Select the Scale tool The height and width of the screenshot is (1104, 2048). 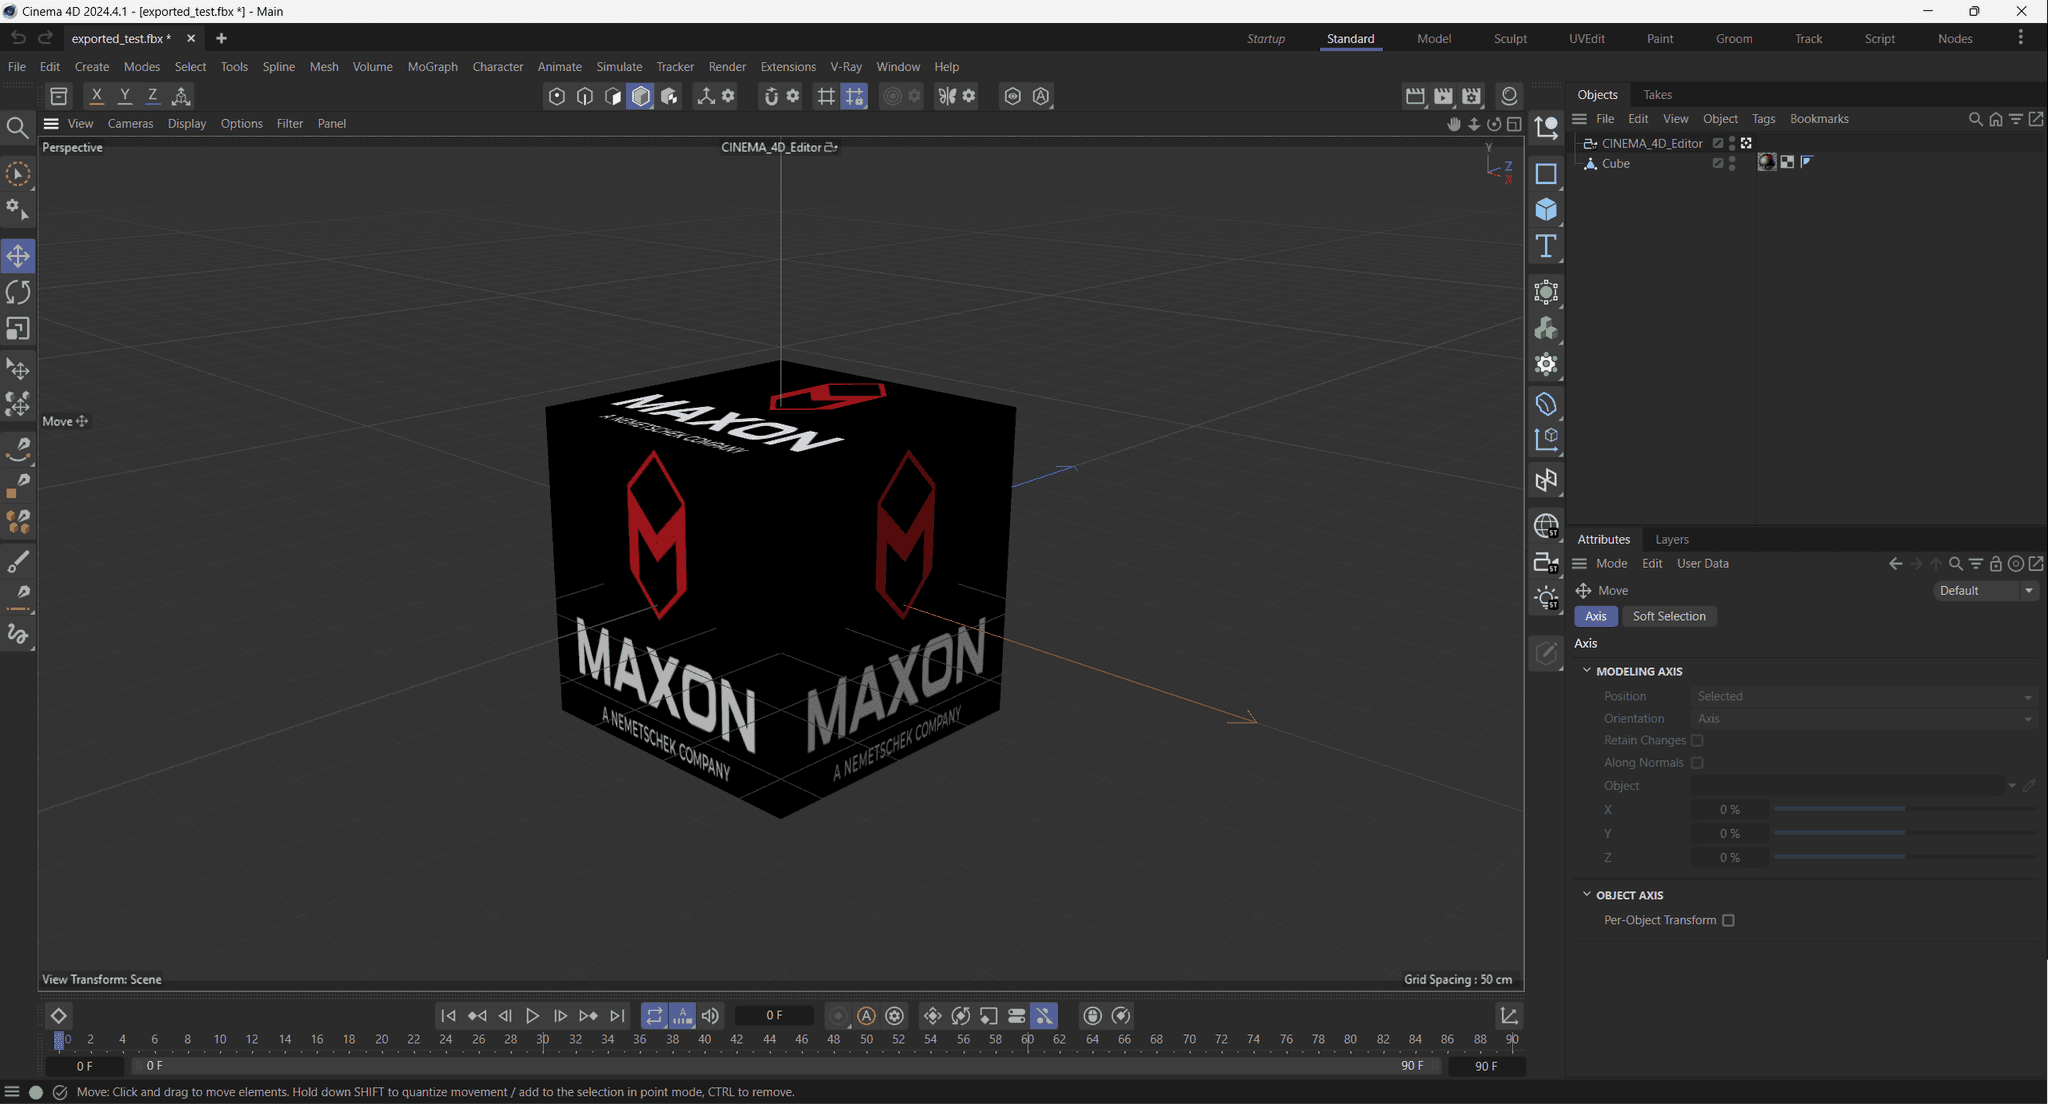coord(18,329)
